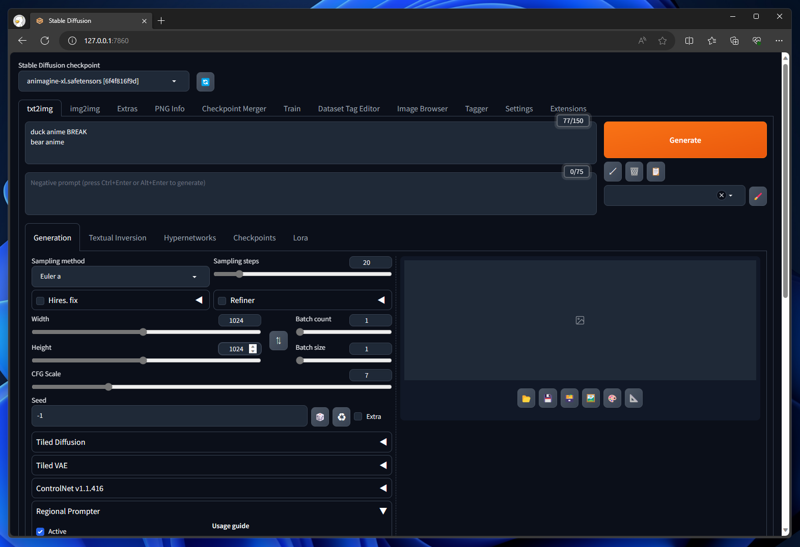
Task: Open the Extras tab
Action: click(x=127, y=109)
